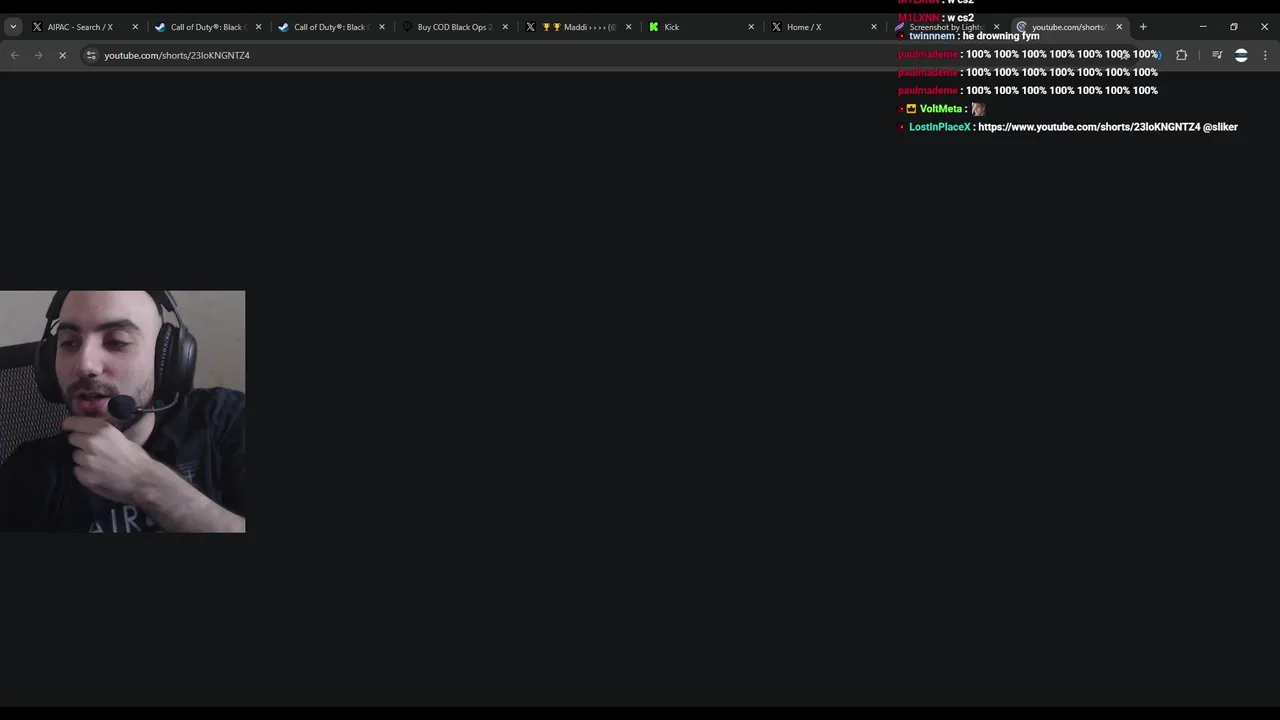Select the active youtube.com/shorts tab

pyautogui.click(x=1068, y=27)
